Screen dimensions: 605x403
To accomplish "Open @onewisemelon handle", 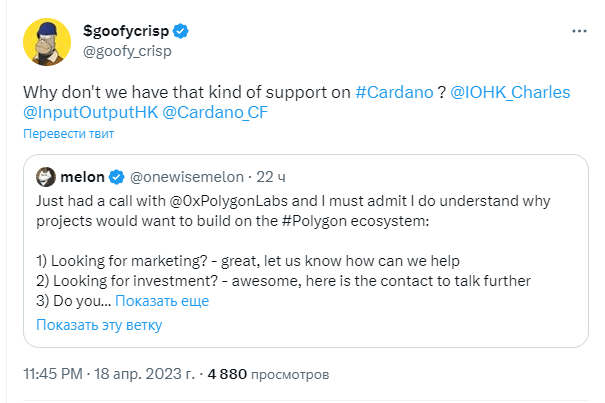I will (x=187, y=177).
